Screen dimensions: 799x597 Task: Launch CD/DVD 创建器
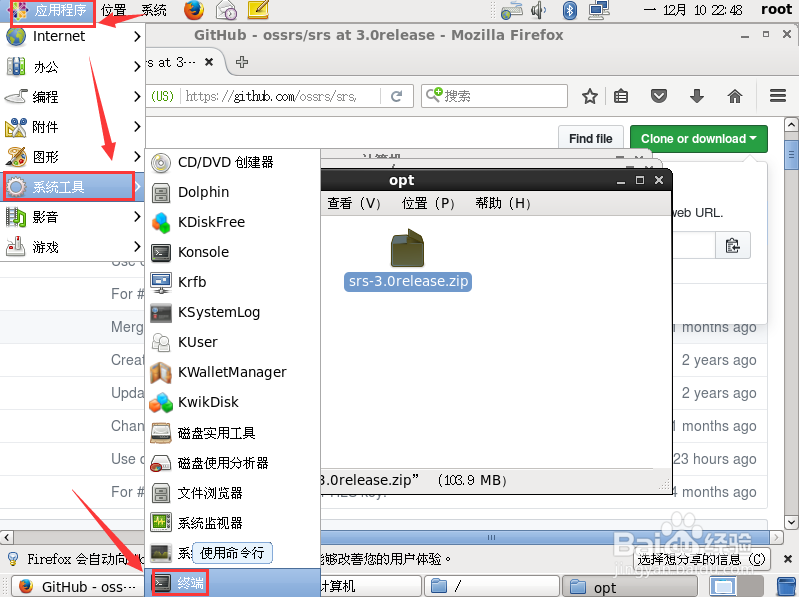232,162
